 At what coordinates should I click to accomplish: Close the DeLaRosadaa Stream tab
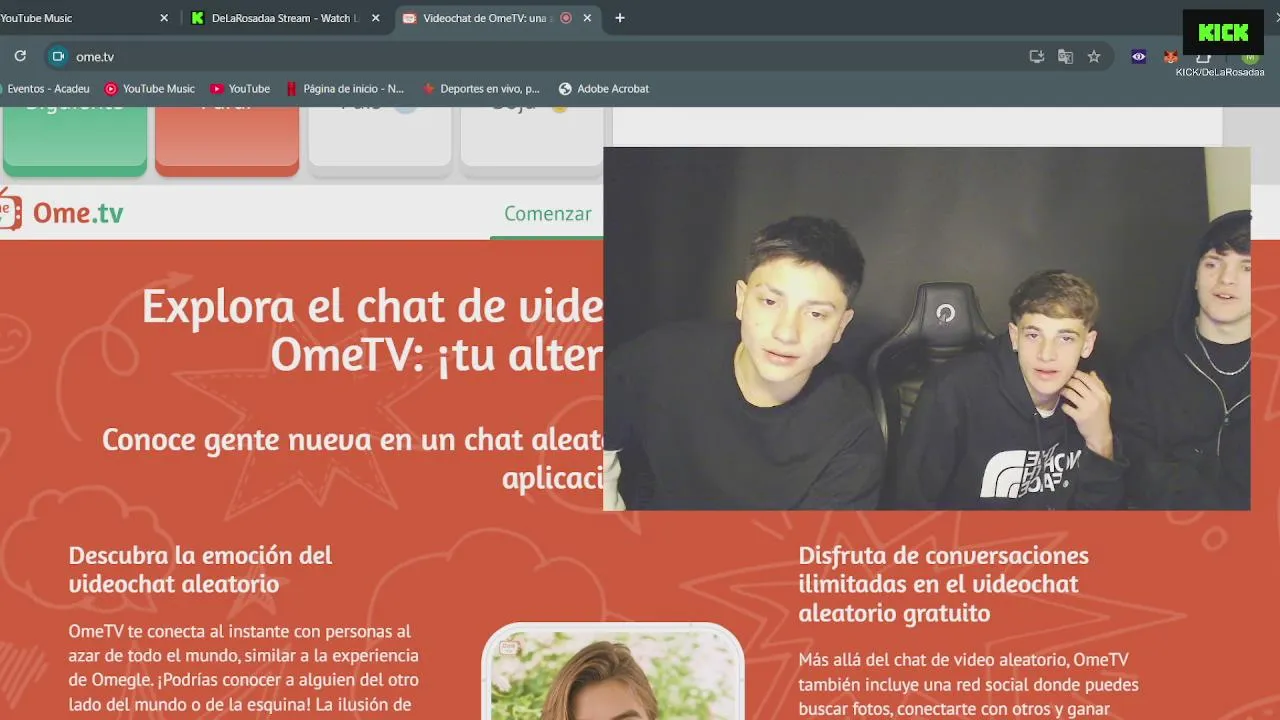coord(376,18)
